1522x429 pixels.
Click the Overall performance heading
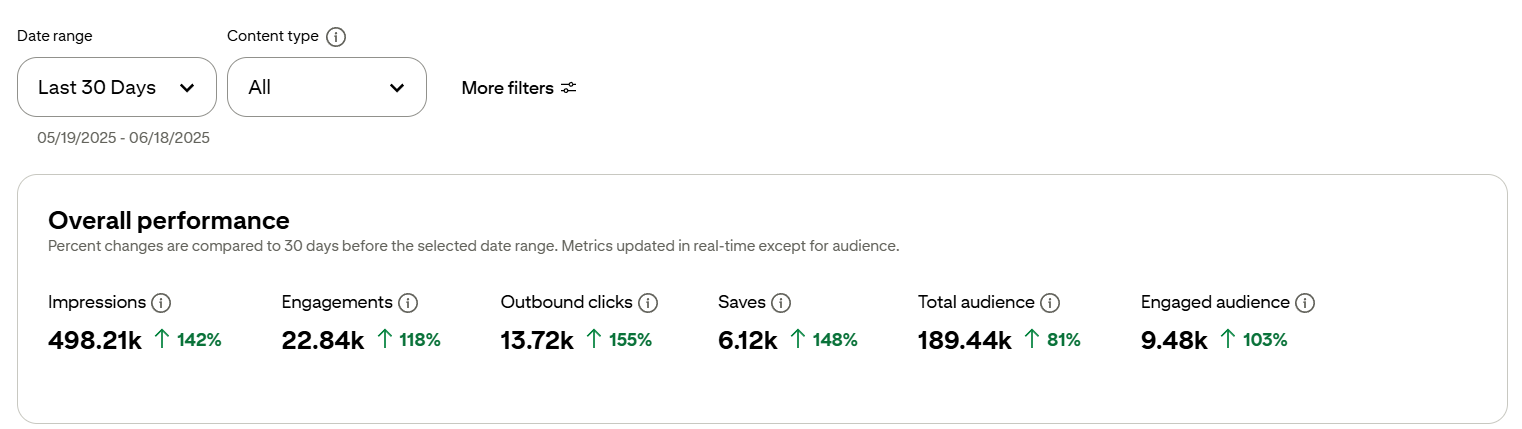[x=169, y=221]
